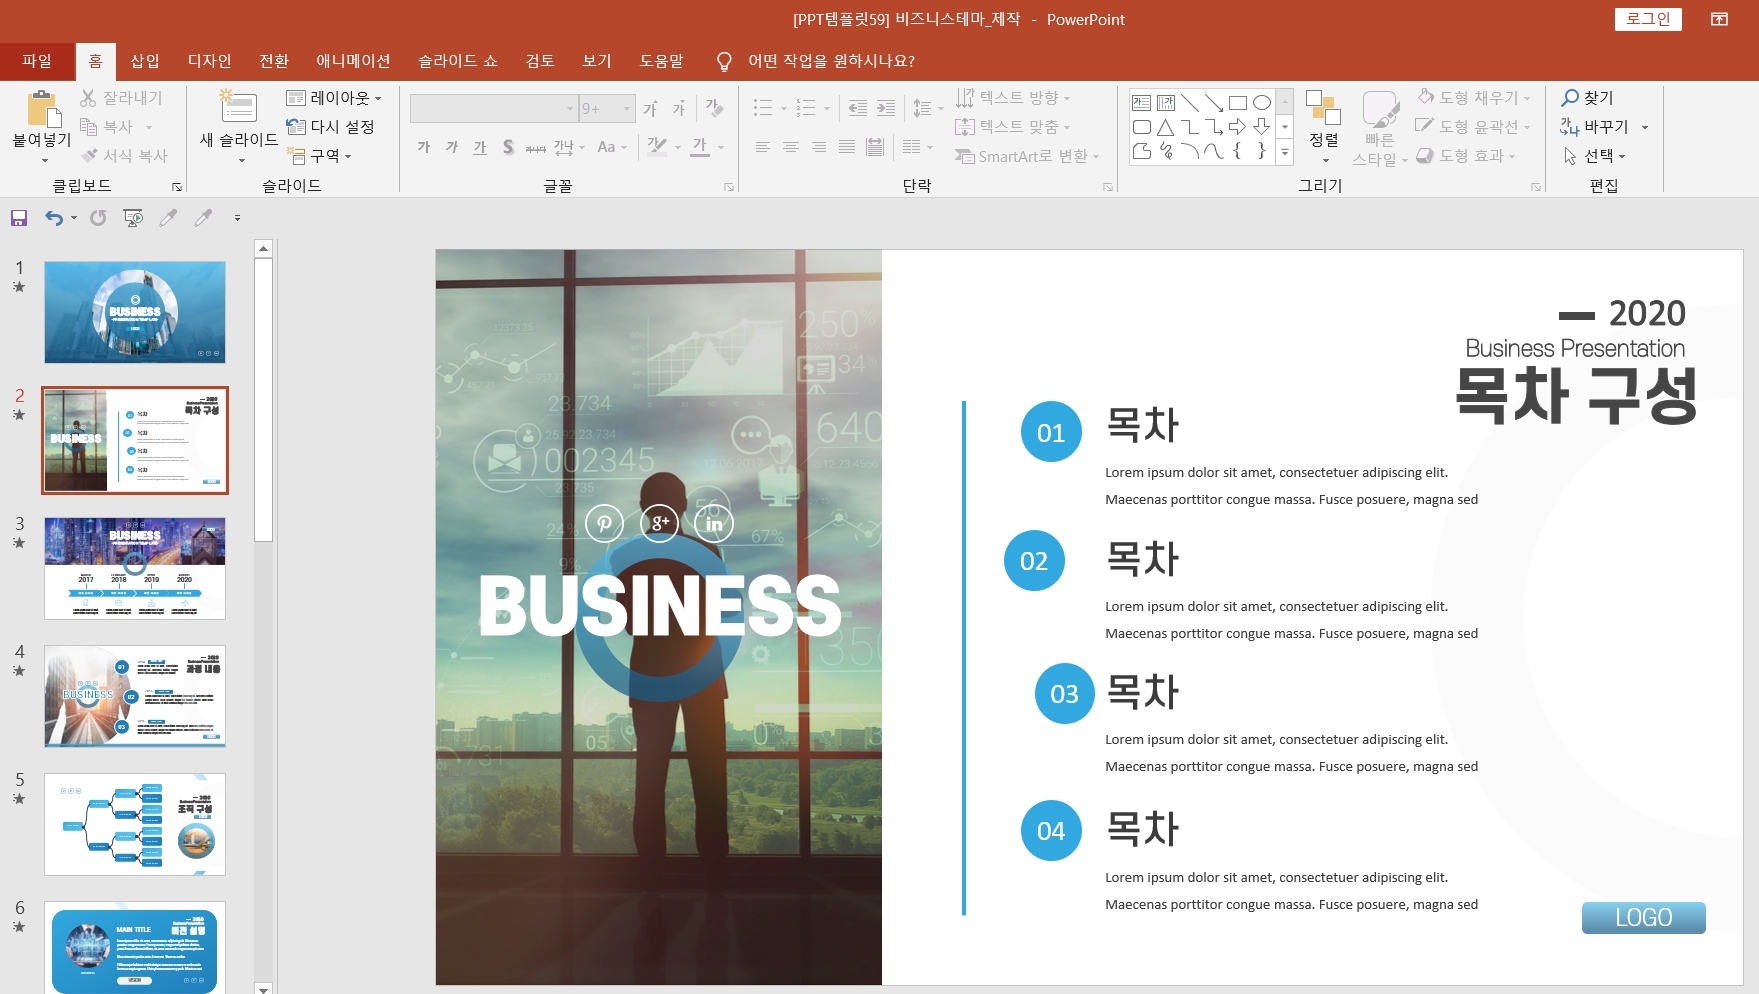Image resolution: width=1759 pixels, height=994 pixels.
Task: Click Find (찾기) magnifier button
Action: click(x=1588, y=98)
